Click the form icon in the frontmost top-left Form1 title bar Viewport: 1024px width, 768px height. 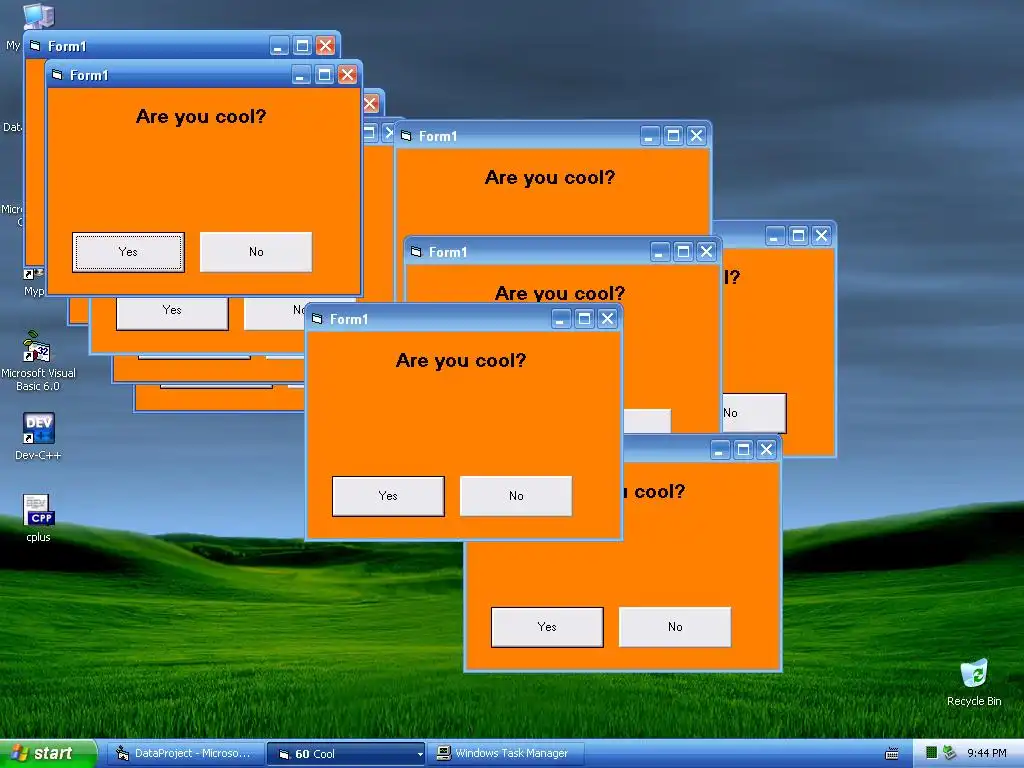click(x=57, y=75)
